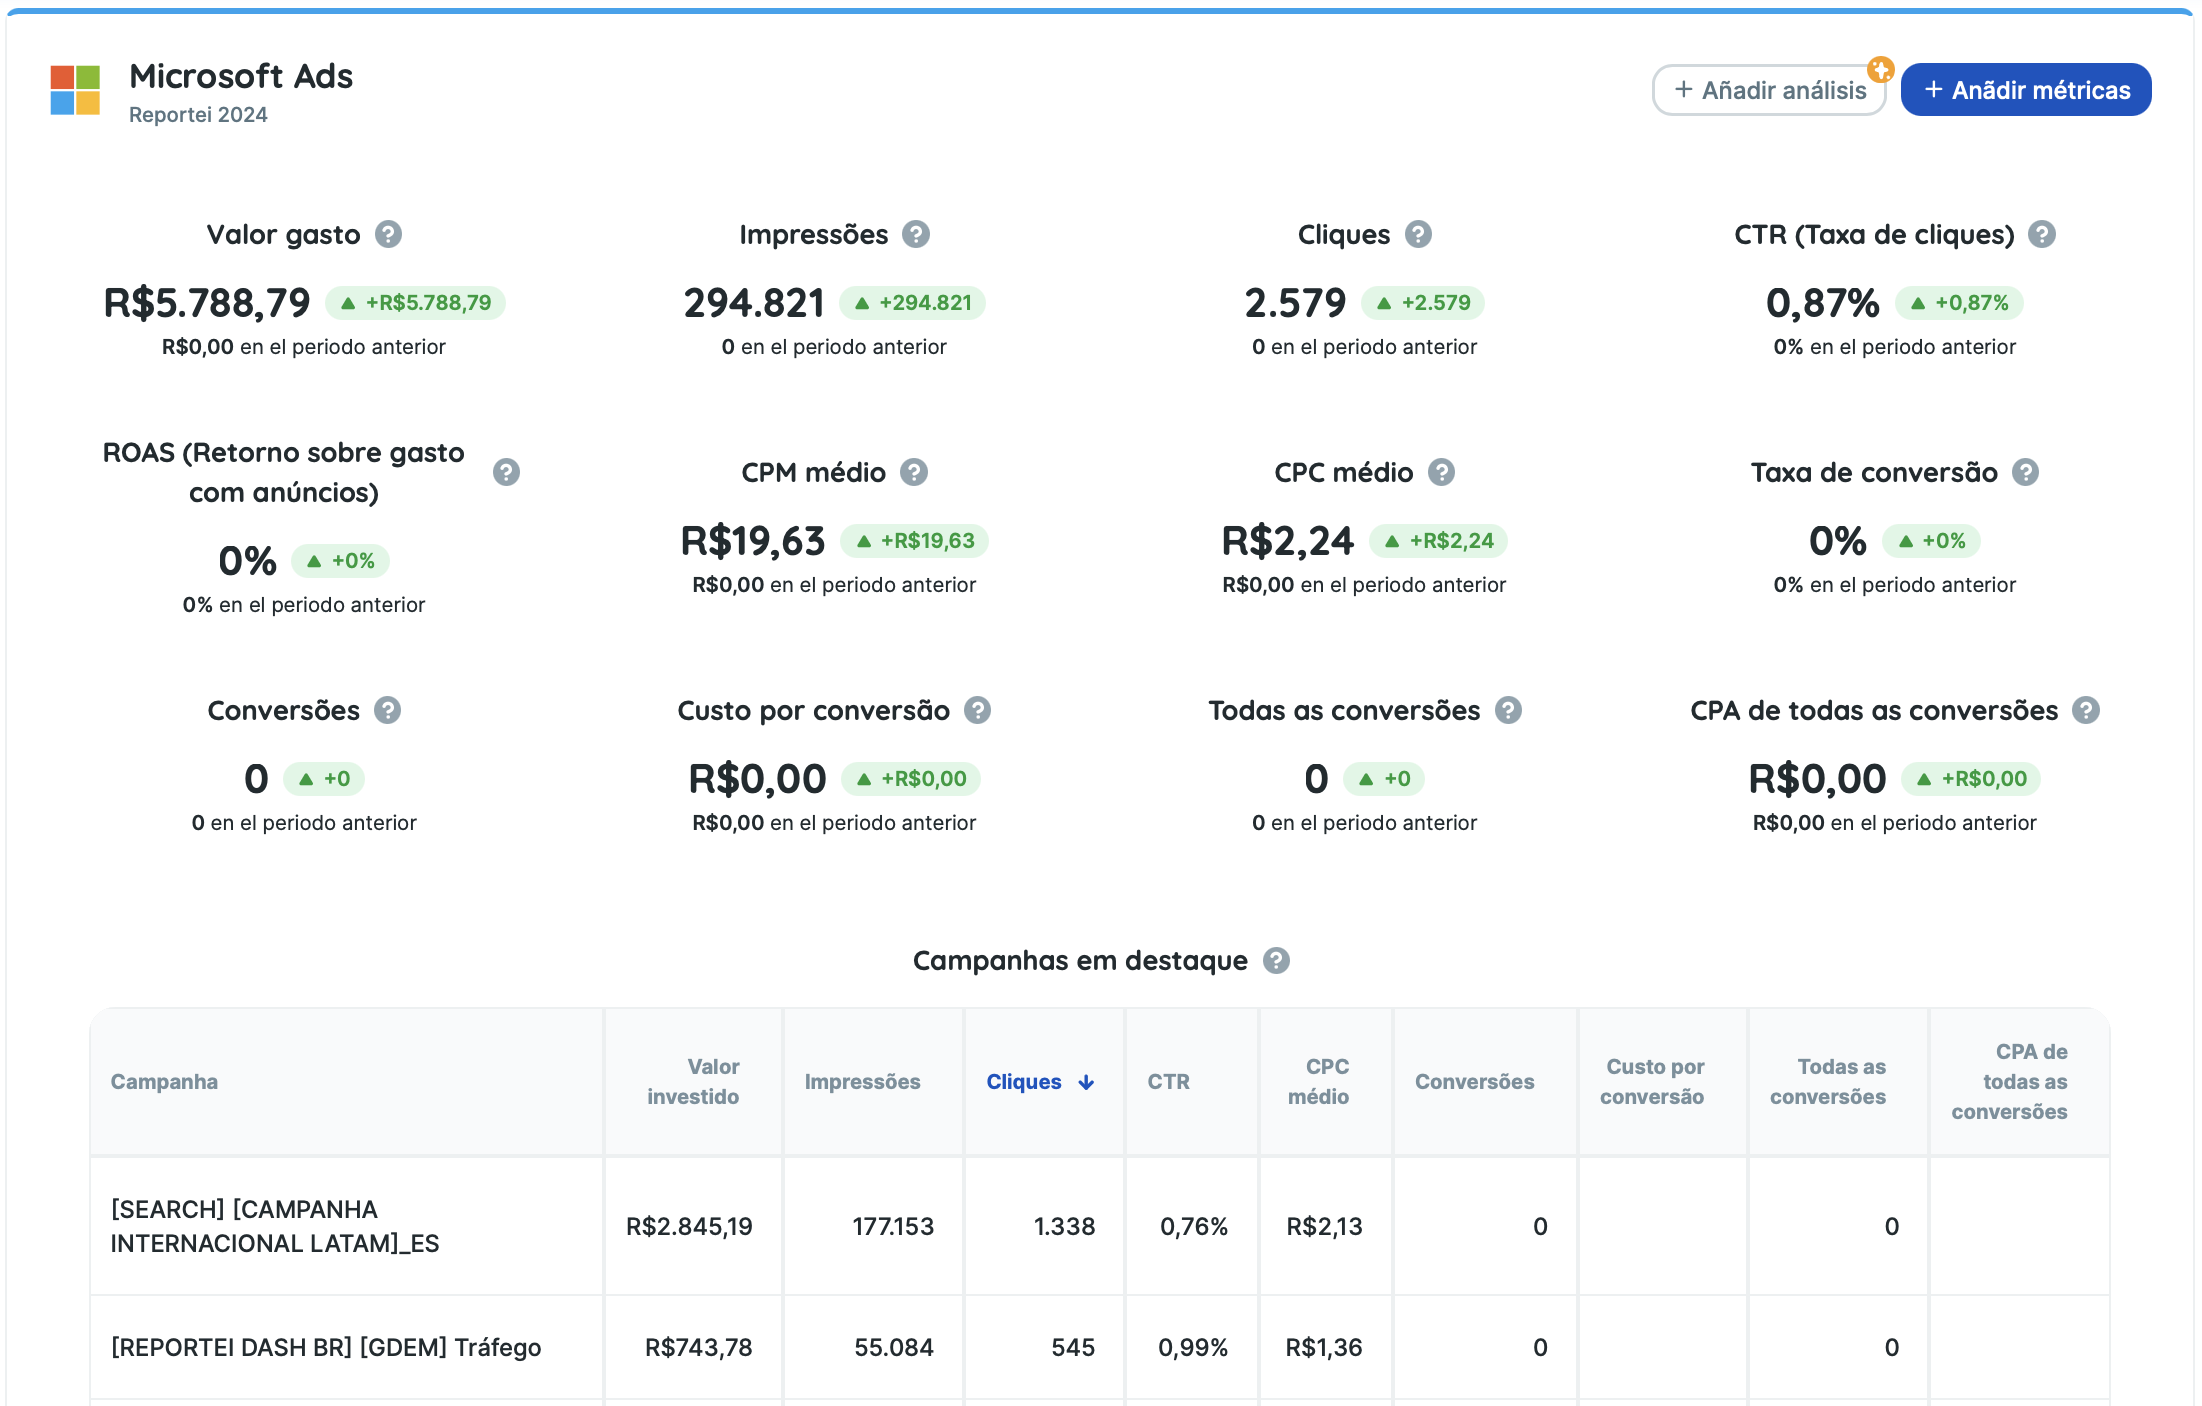Click the ROAS help question mark icon

point(506,472)
